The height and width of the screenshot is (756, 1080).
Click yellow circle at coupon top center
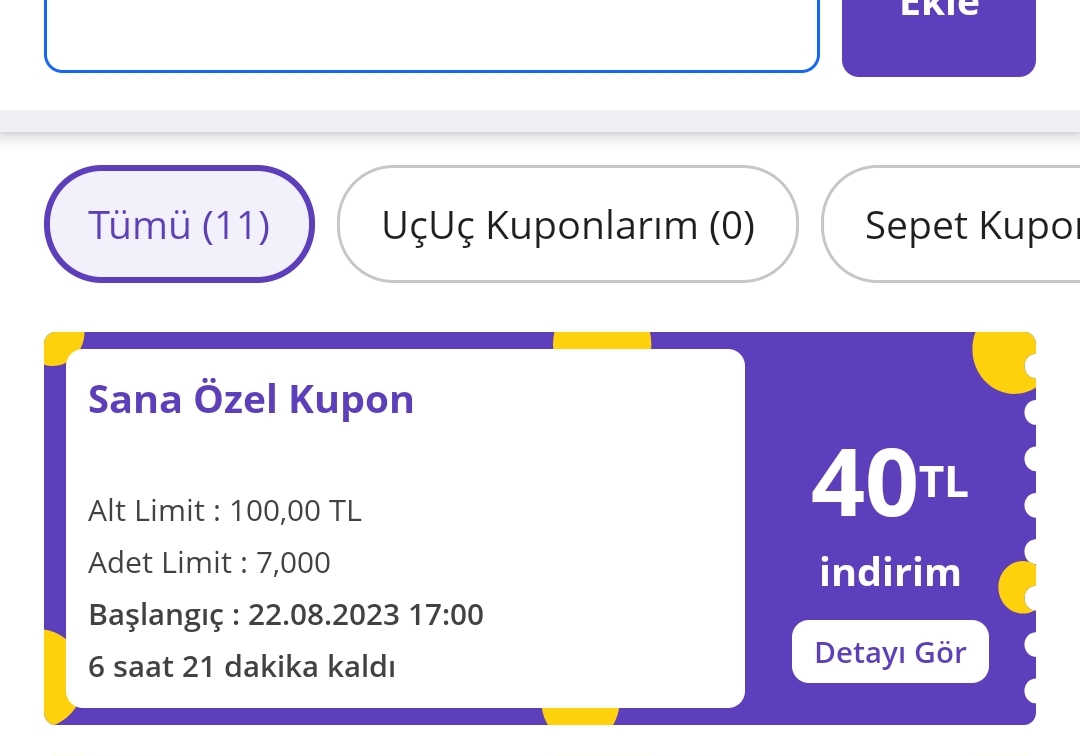(601, 340)
